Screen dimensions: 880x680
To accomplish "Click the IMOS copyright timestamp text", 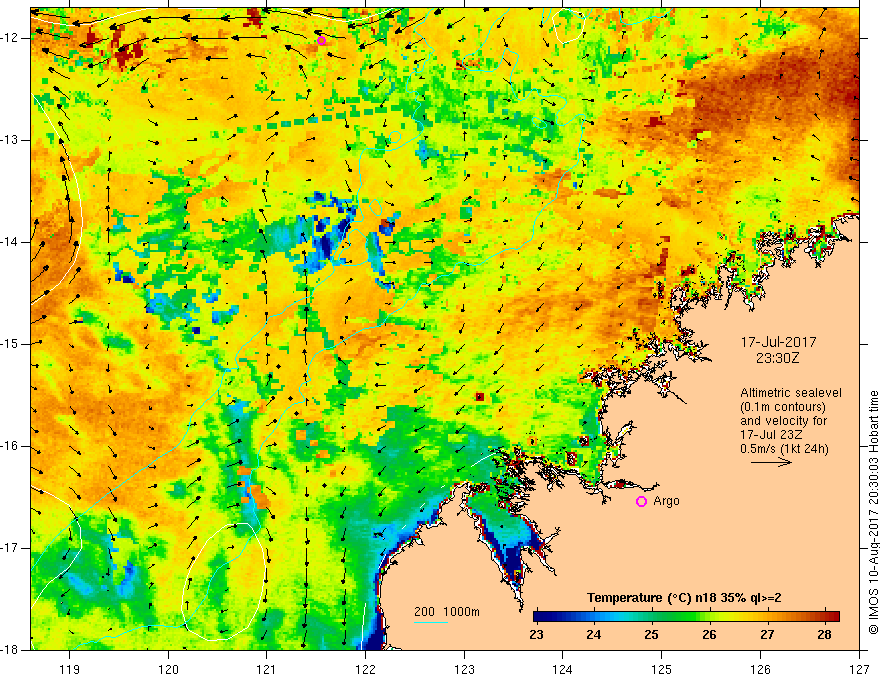I will 873,513.
